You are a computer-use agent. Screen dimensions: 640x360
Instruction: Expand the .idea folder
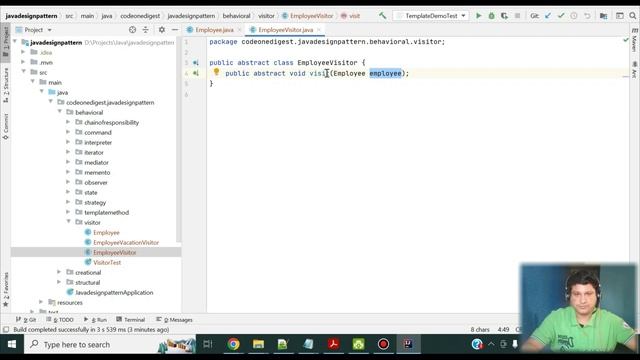[x=23, y=52]
